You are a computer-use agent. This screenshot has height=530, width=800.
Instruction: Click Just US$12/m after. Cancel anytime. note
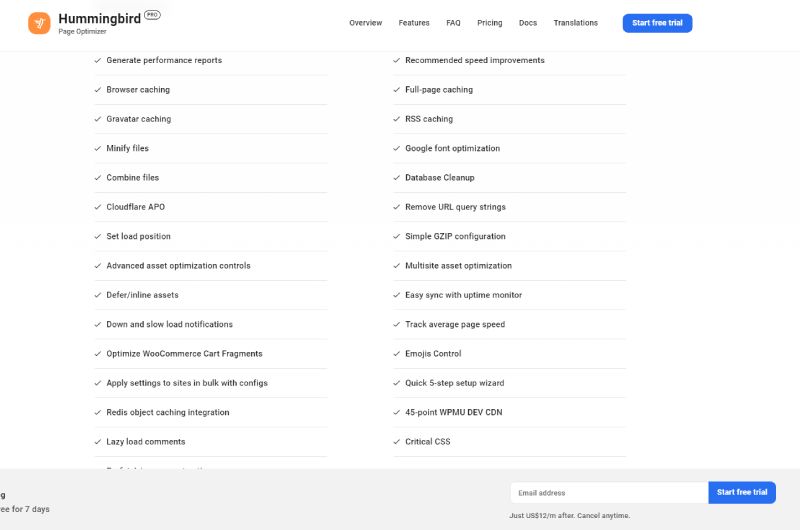569,516
